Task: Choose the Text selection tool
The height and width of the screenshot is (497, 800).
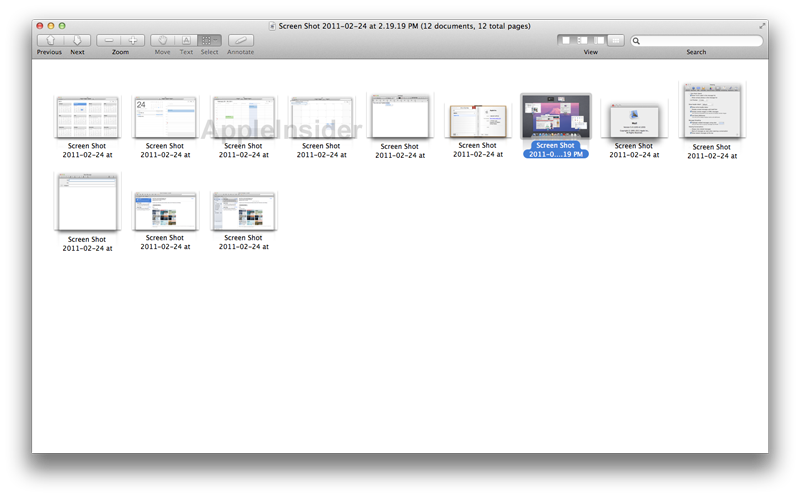Action: pyautogui.click(x=186, y=40)
